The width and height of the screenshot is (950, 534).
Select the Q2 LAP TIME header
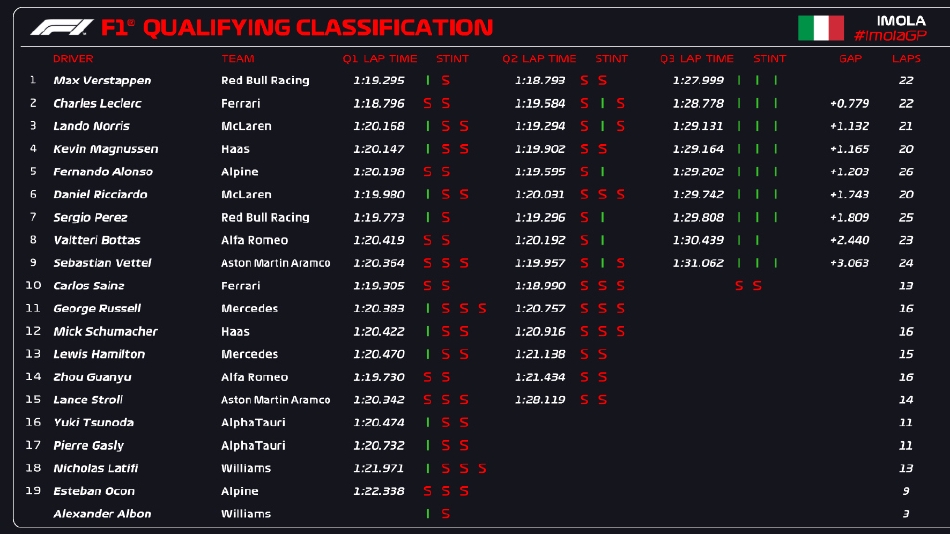pos(539,59)
